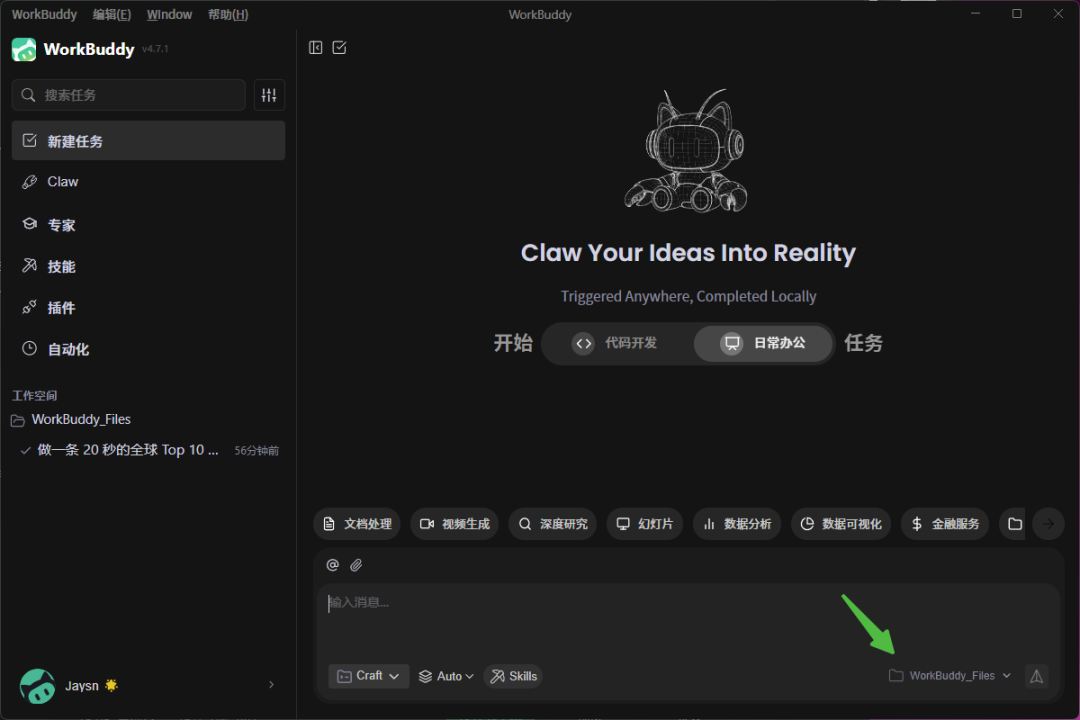Open 技能 skills section
Image resolution: width=1080 pixels, height=720 pixels.
(148, 266)
